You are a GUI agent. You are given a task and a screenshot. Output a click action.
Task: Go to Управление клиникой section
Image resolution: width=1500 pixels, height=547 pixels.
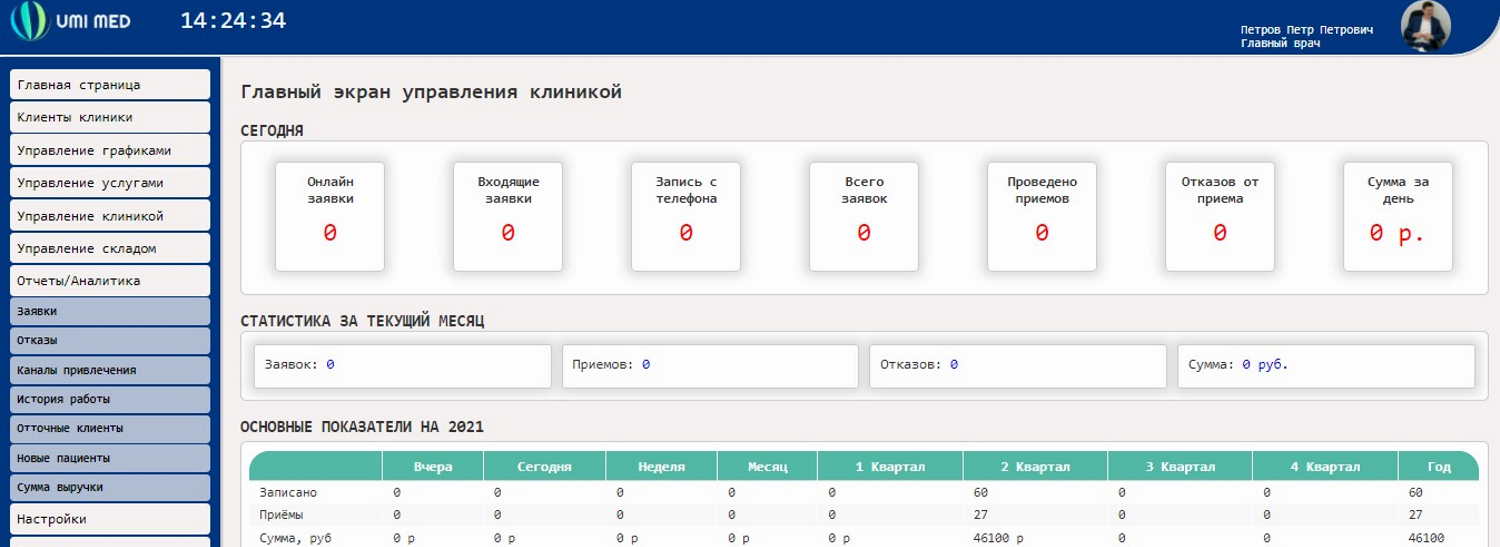pyautogui.click(x=110, y=216)
